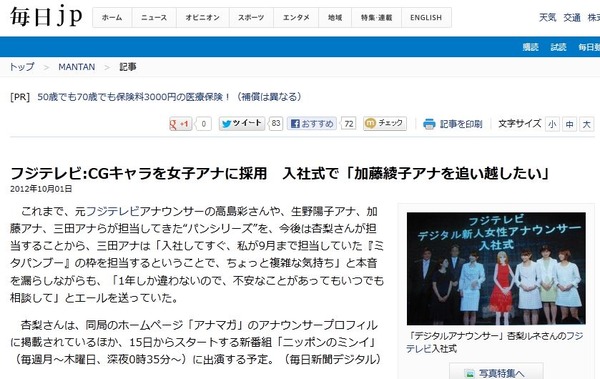This screenshot has height=379, width=600.
Task: Click the article headline about フジテレビ CGキャラ
Action: click(280, 173)
